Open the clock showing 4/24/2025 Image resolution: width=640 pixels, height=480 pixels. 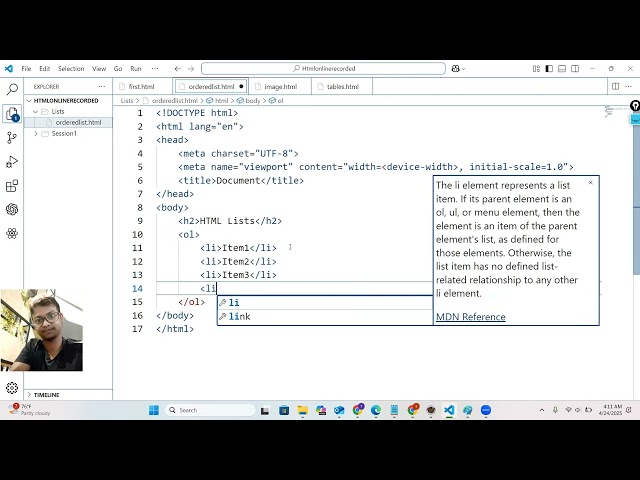(x=611, y=410)
